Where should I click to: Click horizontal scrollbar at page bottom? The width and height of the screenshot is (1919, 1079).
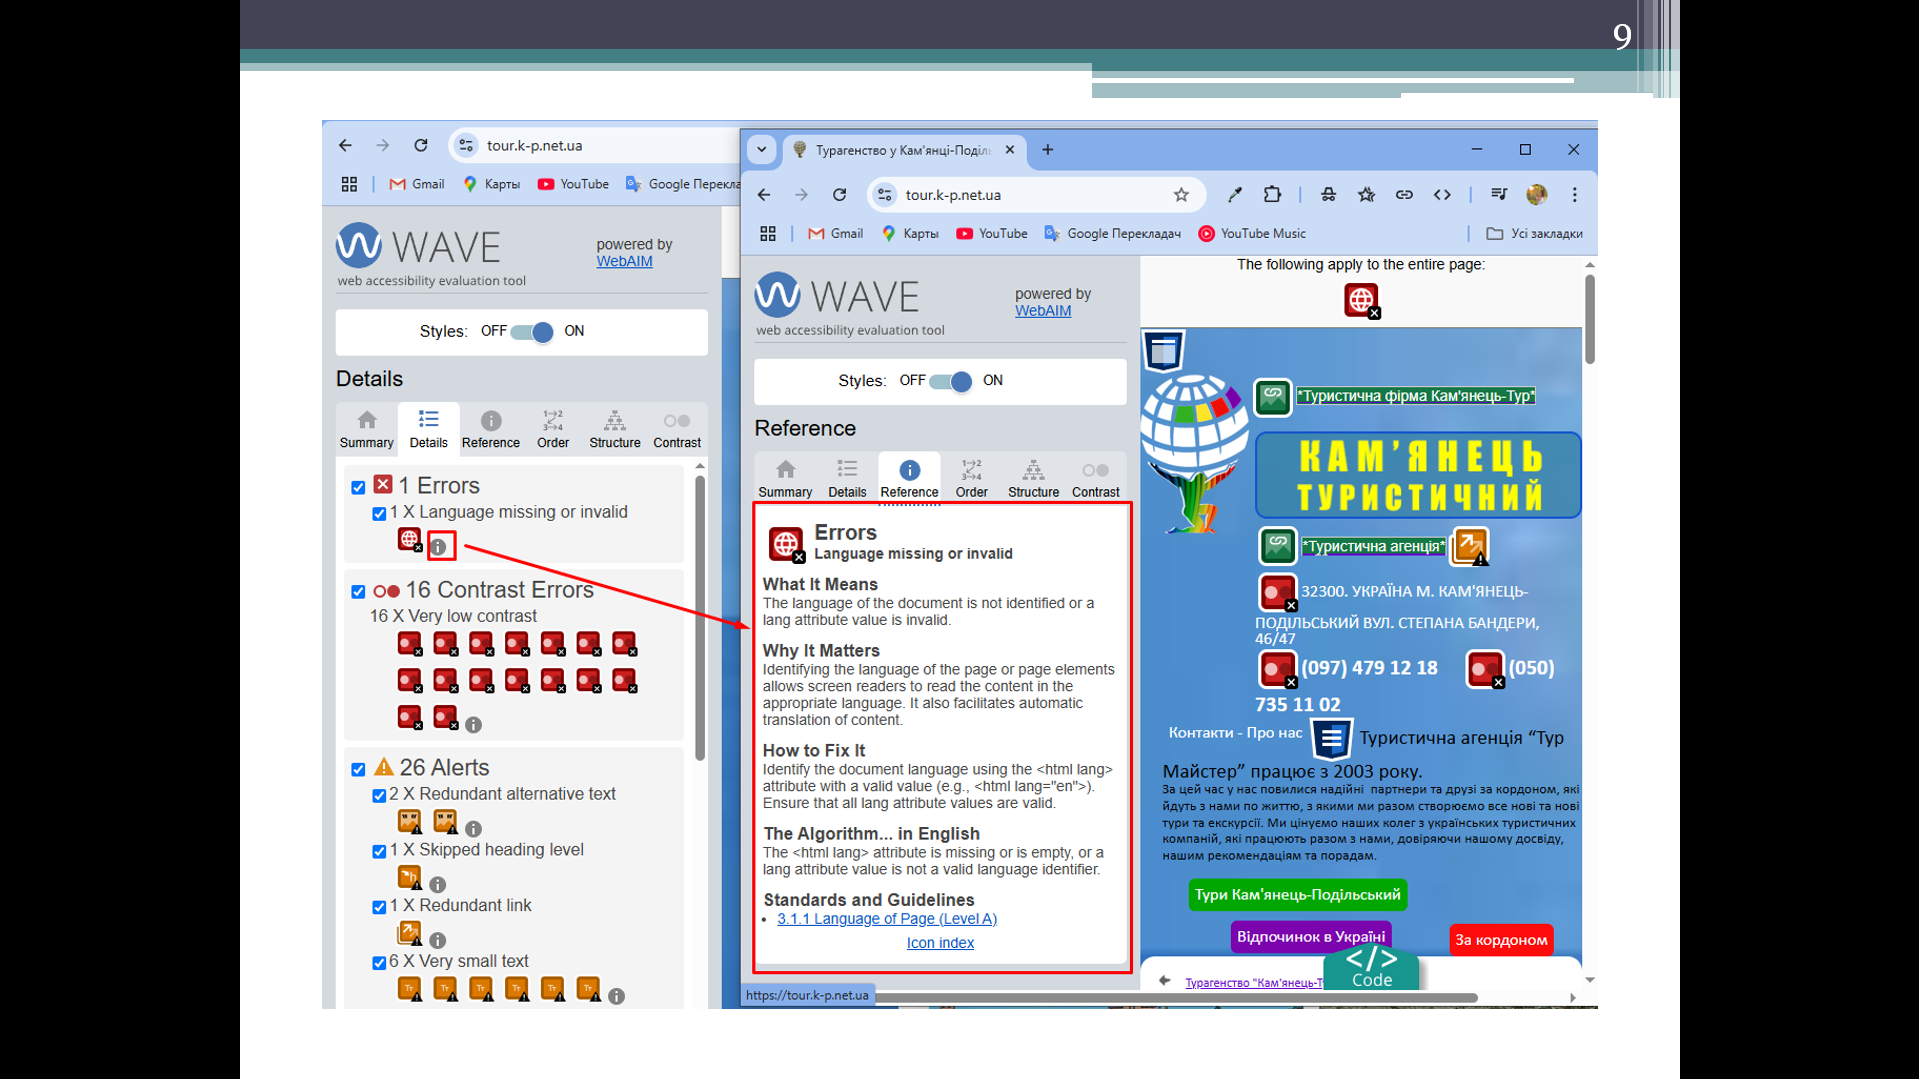(x=1175, y=998)
